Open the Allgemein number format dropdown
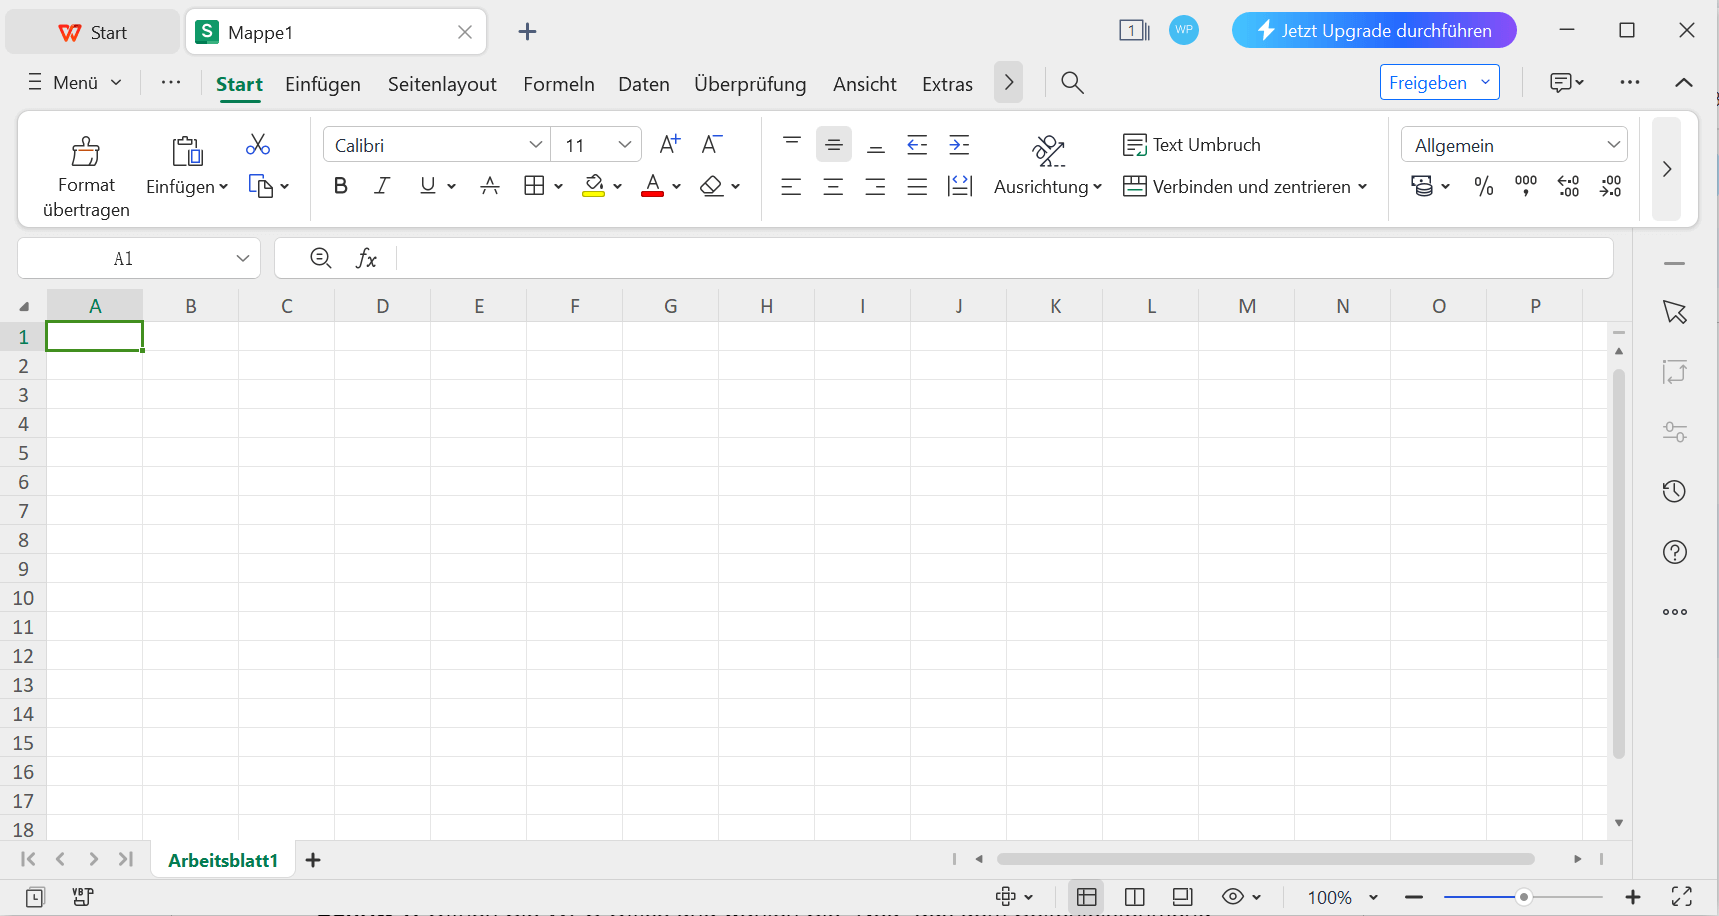Viewport: 1719px width, 916px height. [x=1513, y=144]
